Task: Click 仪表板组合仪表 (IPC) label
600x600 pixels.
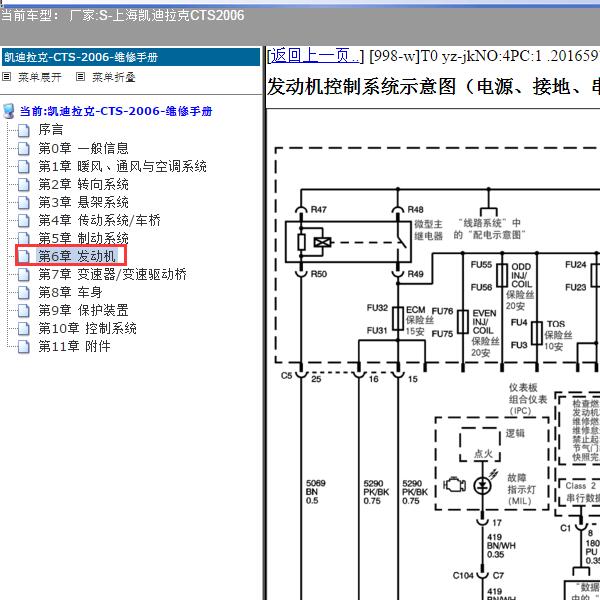Action: 527,399
